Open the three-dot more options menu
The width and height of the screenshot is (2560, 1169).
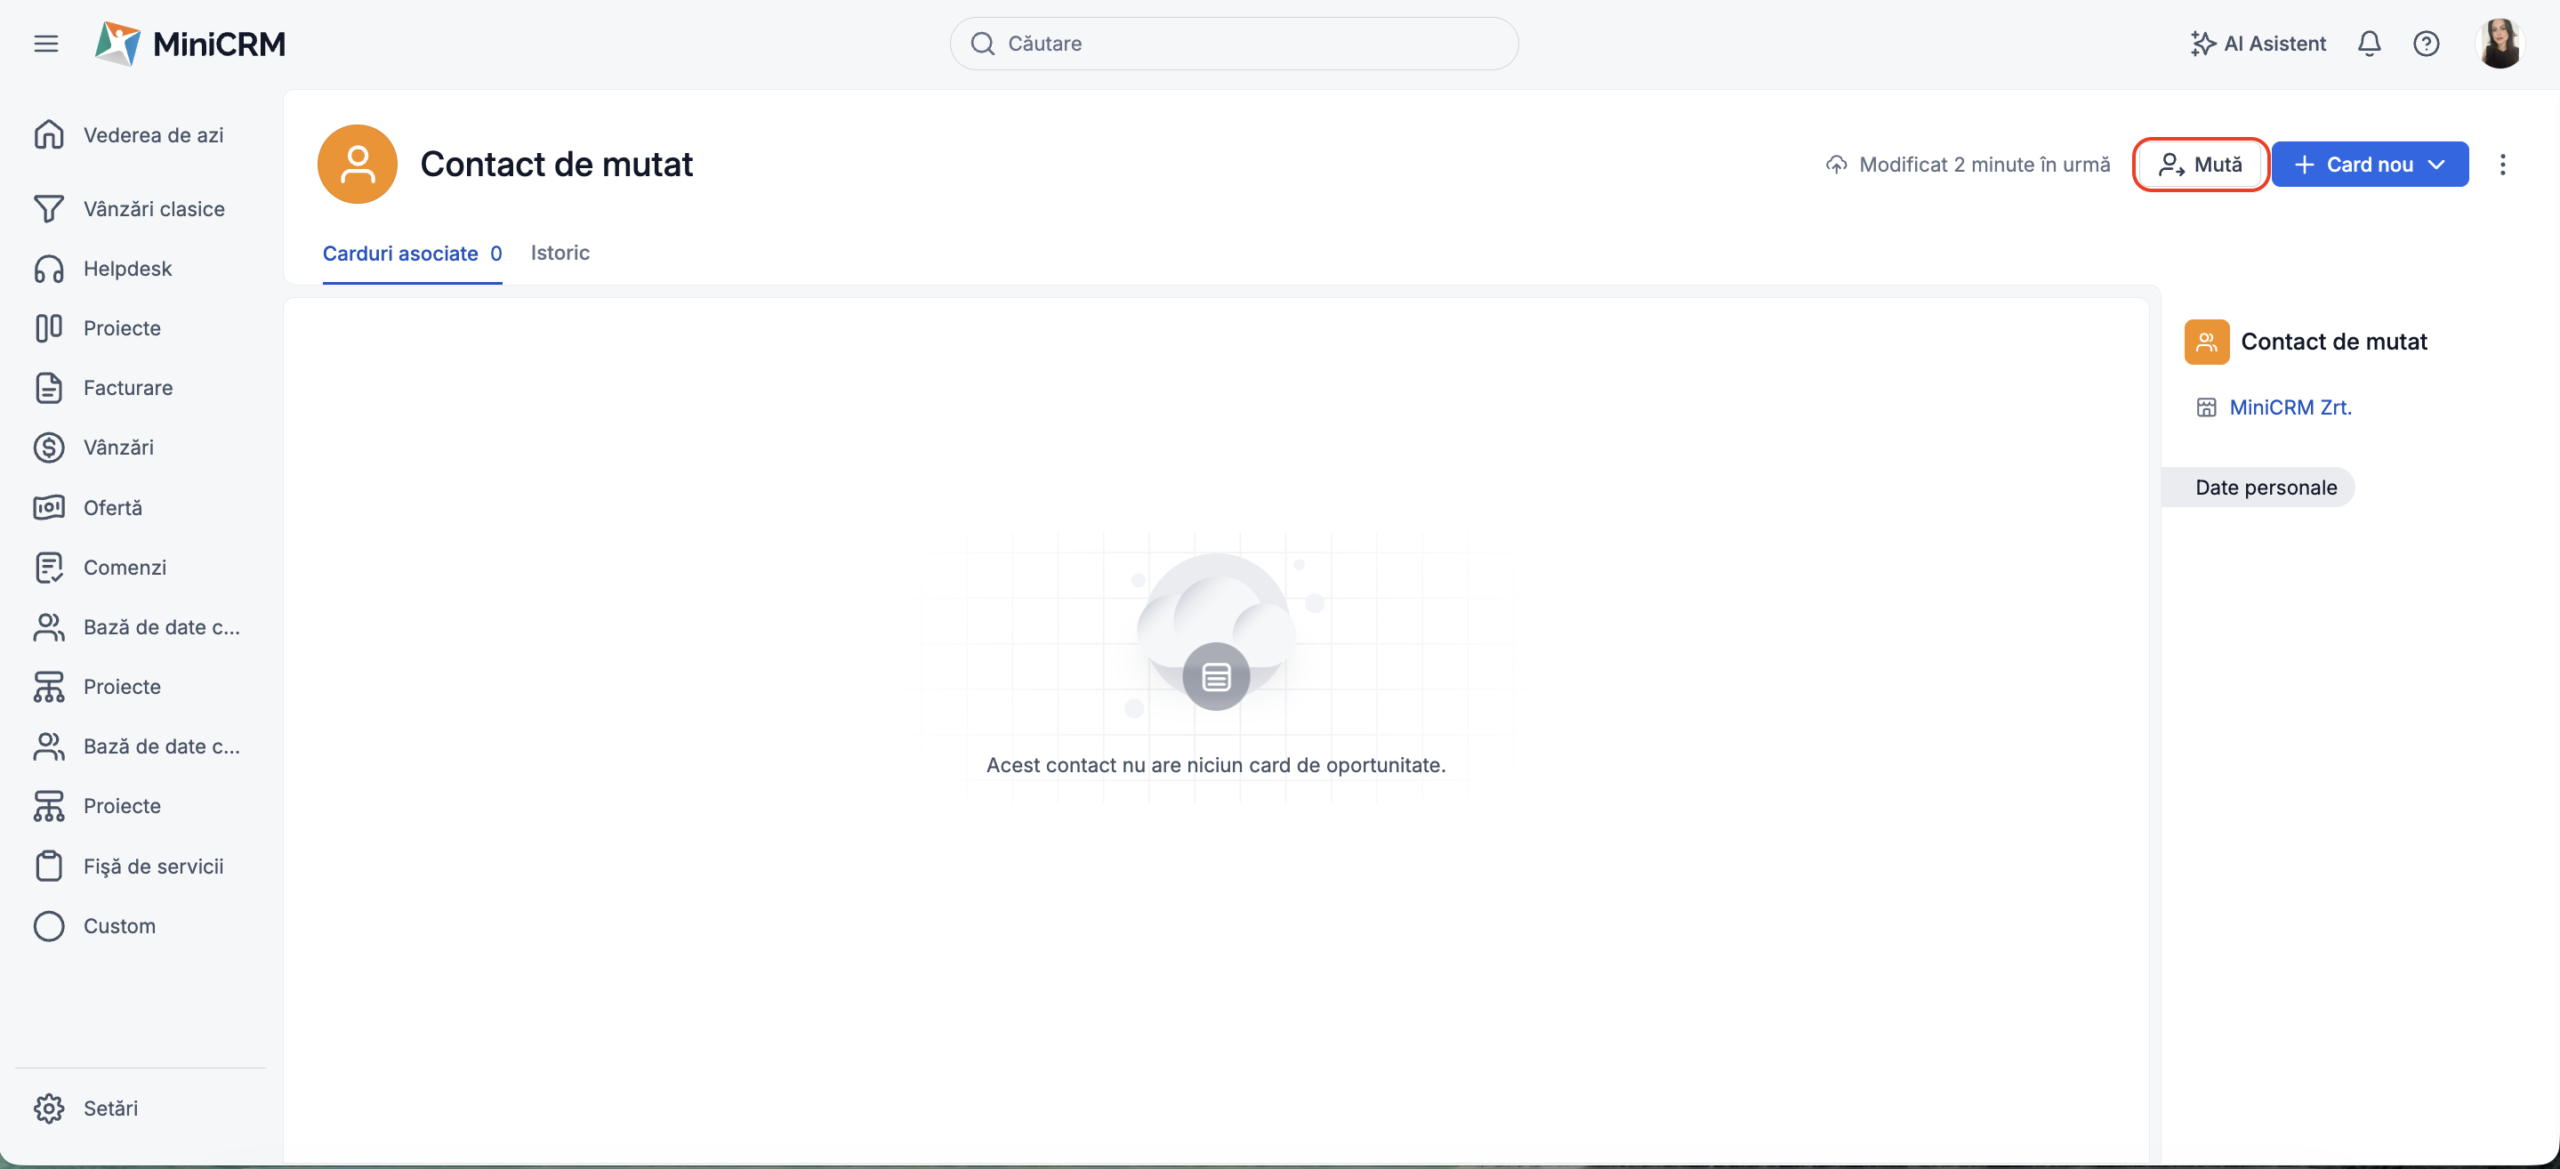click(2503, 164)
